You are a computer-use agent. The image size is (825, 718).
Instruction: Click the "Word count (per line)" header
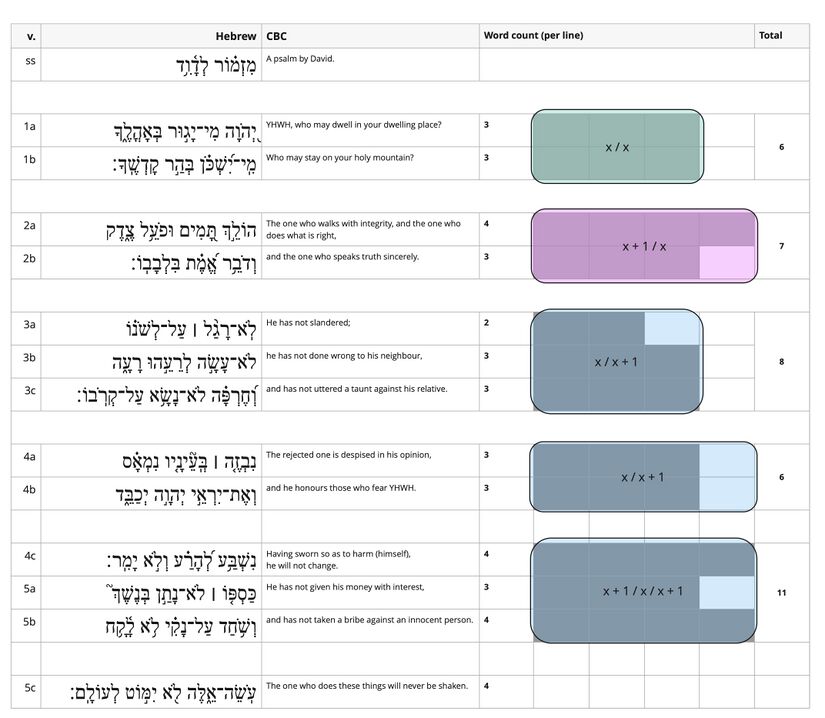(533, 36)
